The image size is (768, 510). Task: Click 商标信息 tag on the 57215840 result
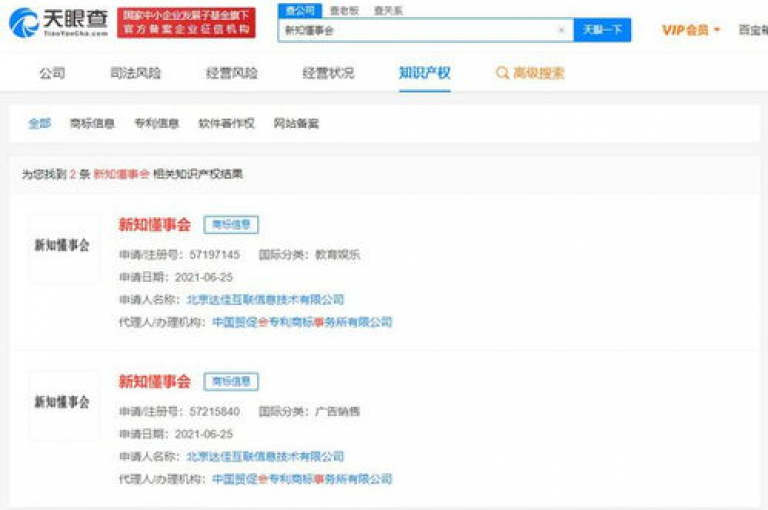(x=231, y=381)
